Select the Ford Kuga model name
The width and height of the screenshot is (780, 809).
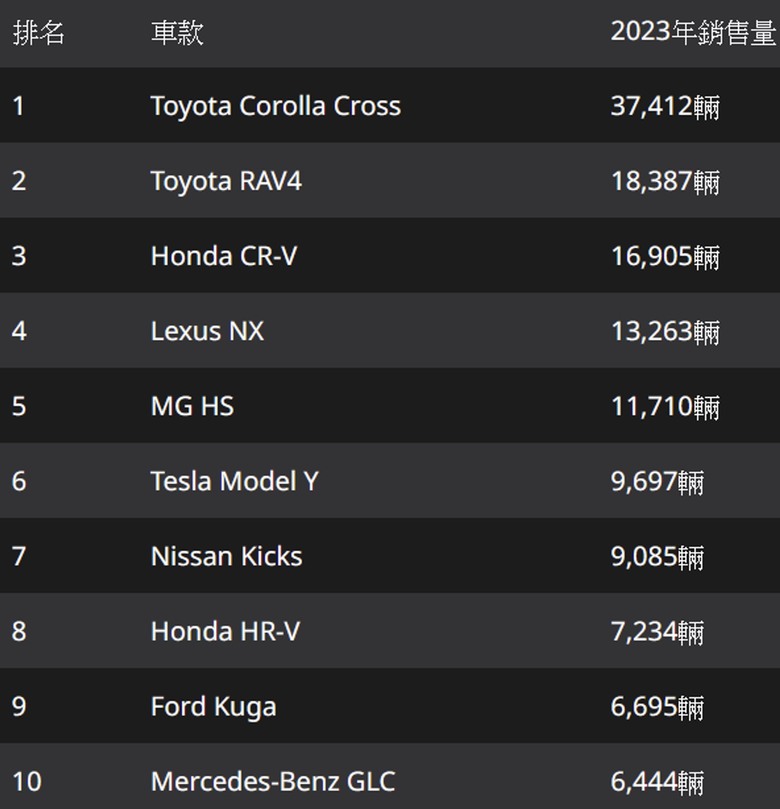213,706
